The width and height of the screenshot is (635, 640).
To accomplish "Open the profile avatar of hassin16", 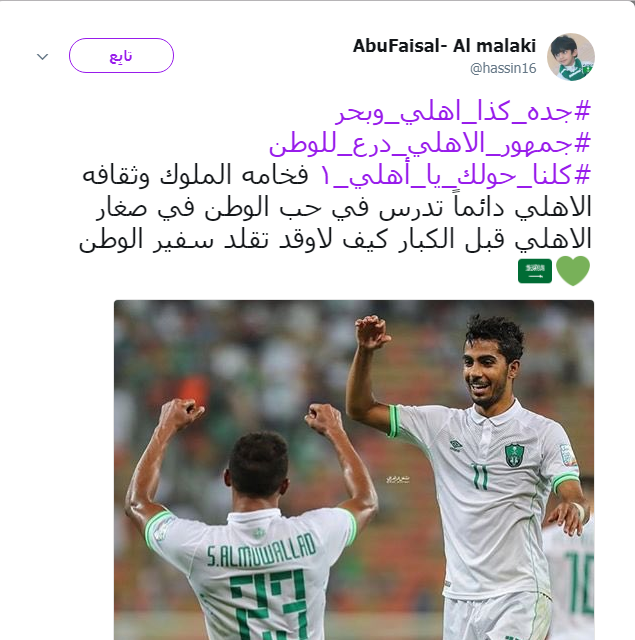I will click(571, 57).
